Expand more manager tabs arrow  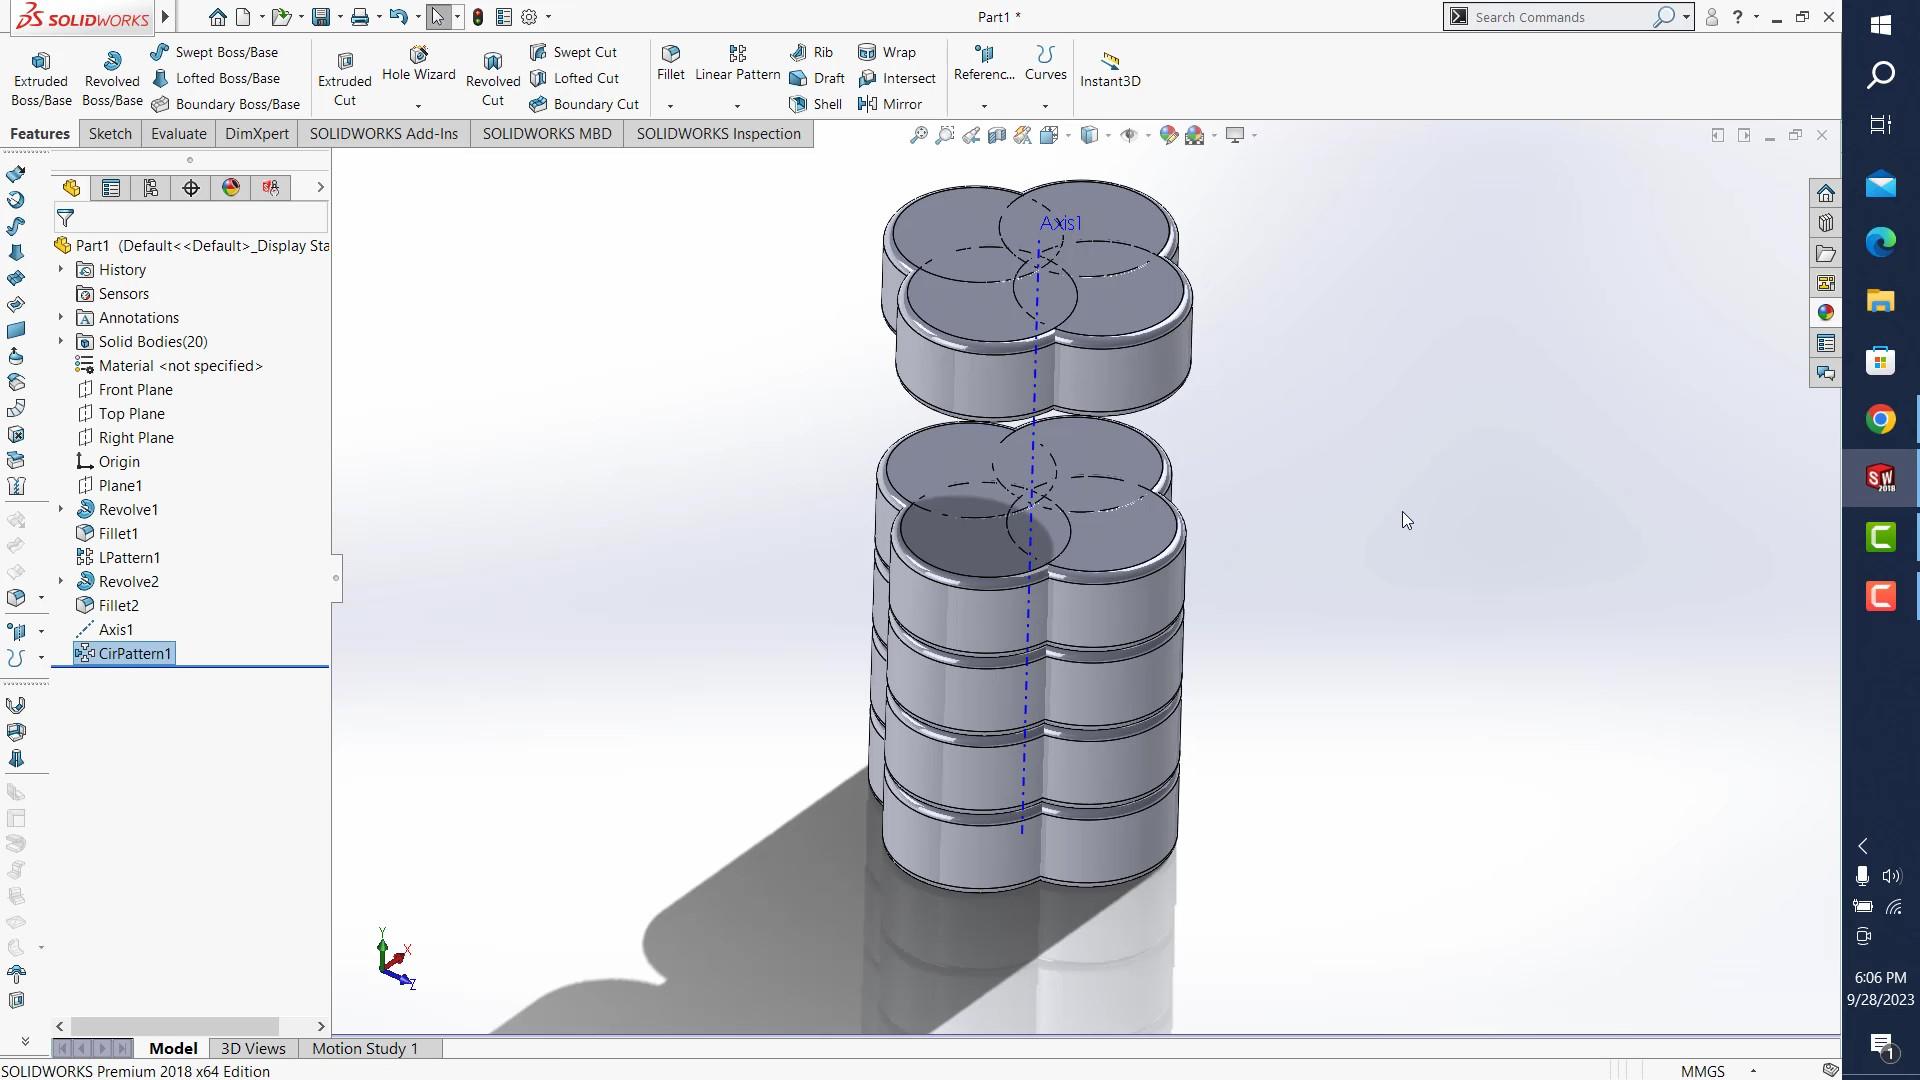click(x=320, y=187)
